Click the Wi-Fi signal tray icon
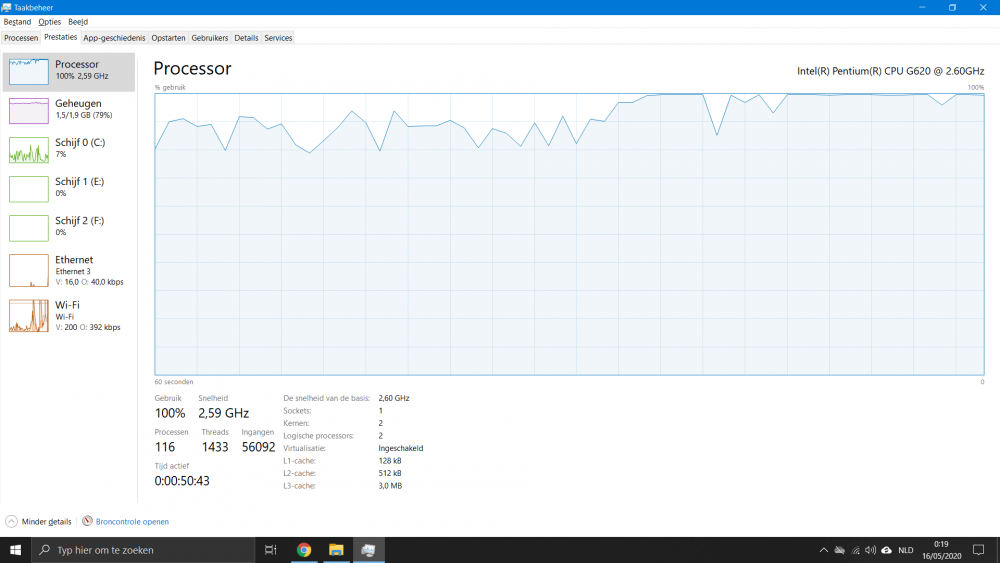Image resolution: width=1000 pixels, height=563 pixels. [x=855, y=550]
